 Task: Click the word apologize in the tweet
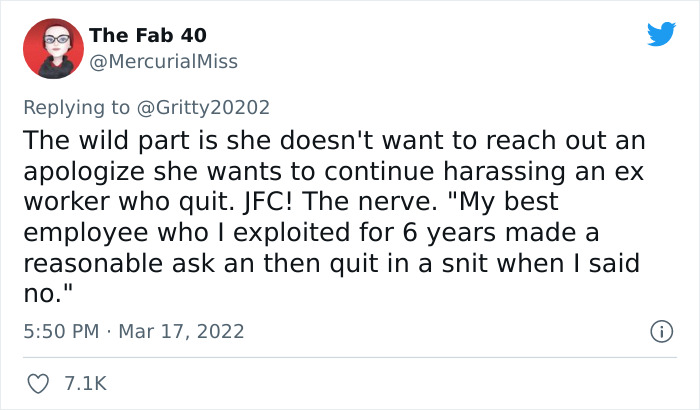pos(84,171)
